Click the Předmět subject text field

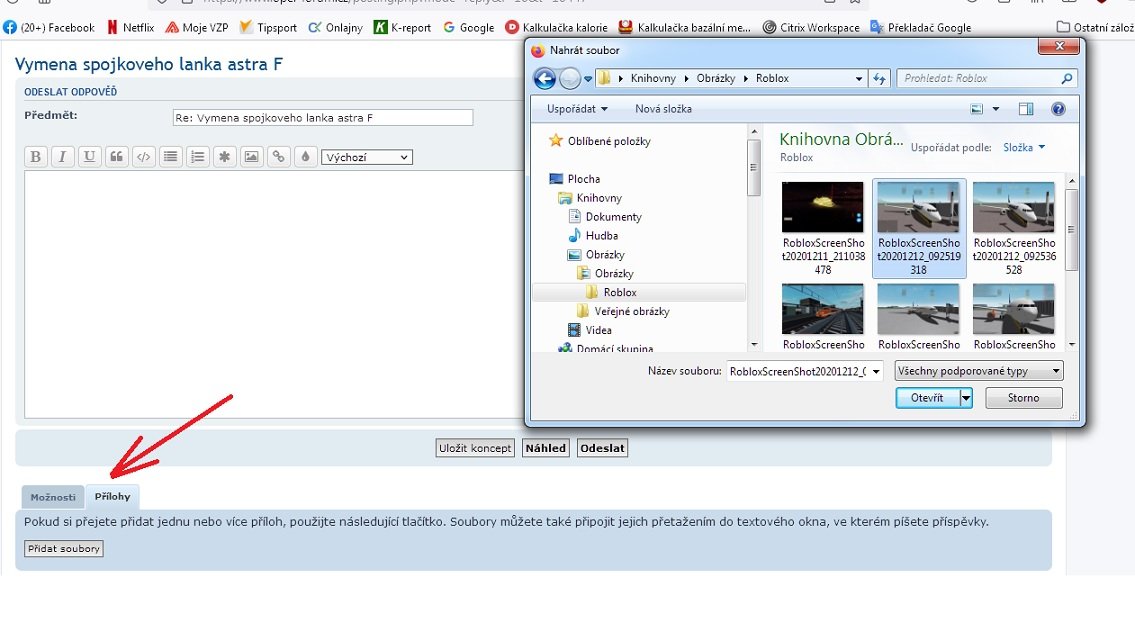pyautogui.click(x=322, y=118)
